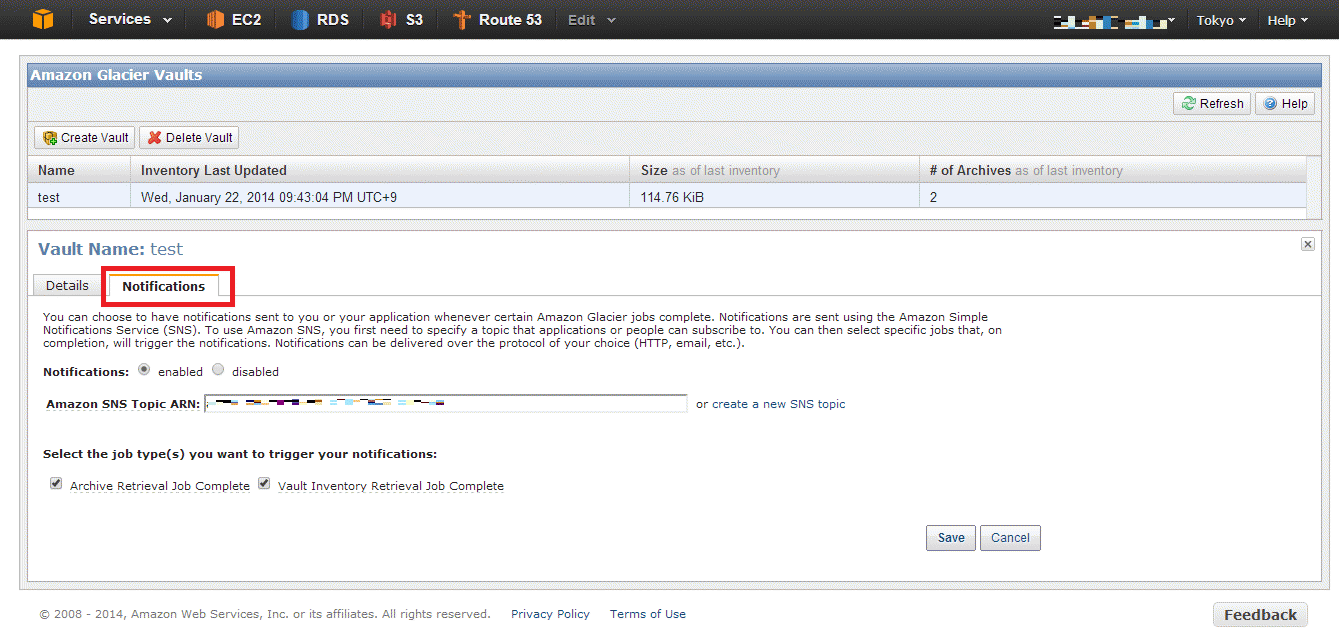The height and width of the screenshot is (638, 1339).
Task: Refresh the Glacier vaults list
Action: coord(1212,104)
